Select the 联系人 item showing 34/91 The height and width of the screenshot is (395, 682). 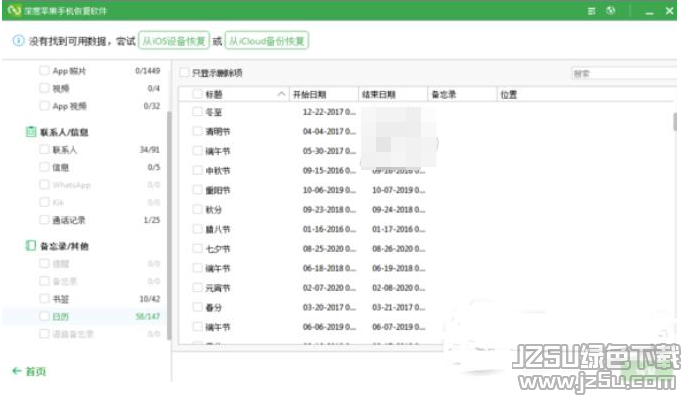pyautogui.click(x=85, y=150)
